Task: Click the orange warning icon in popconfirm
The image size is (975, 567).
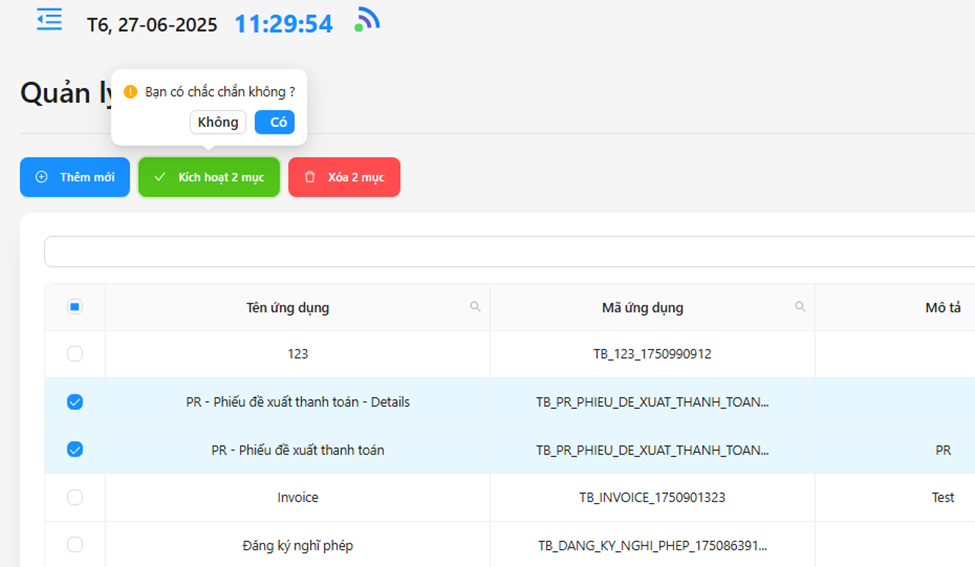Action: coord(130,92)
